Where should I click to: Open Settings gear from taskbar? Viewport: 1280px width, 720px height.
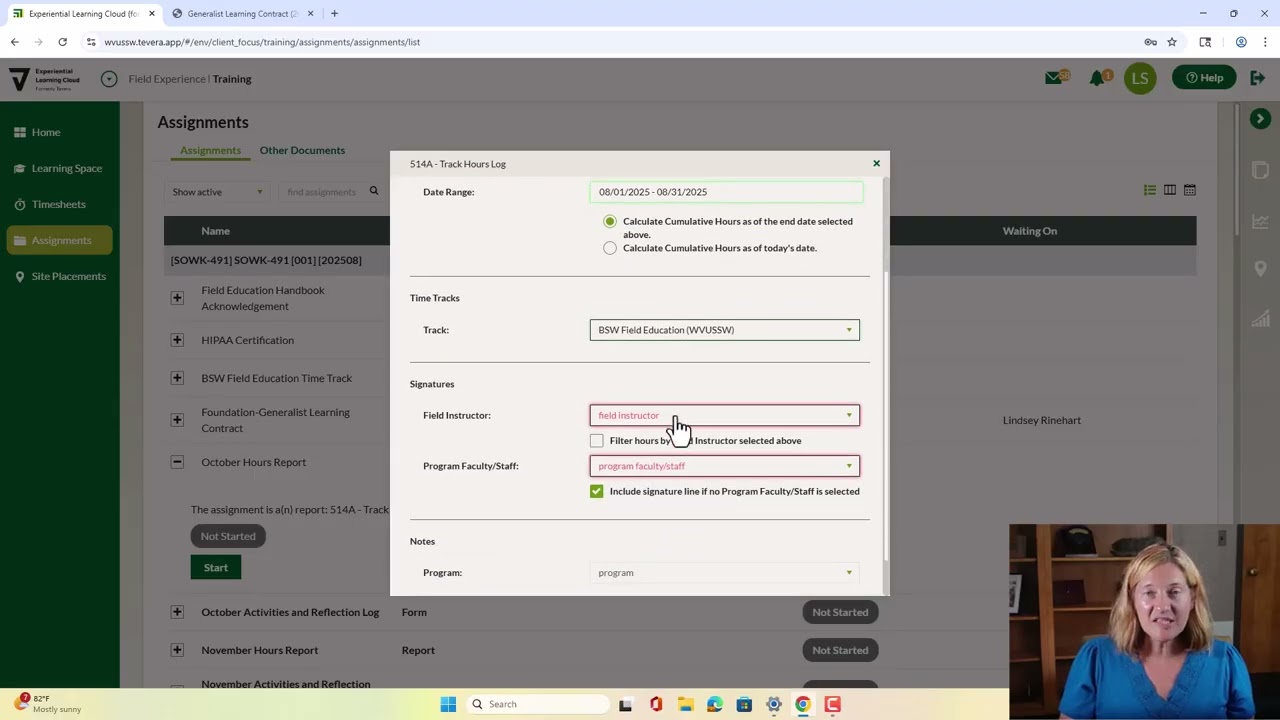773,704
